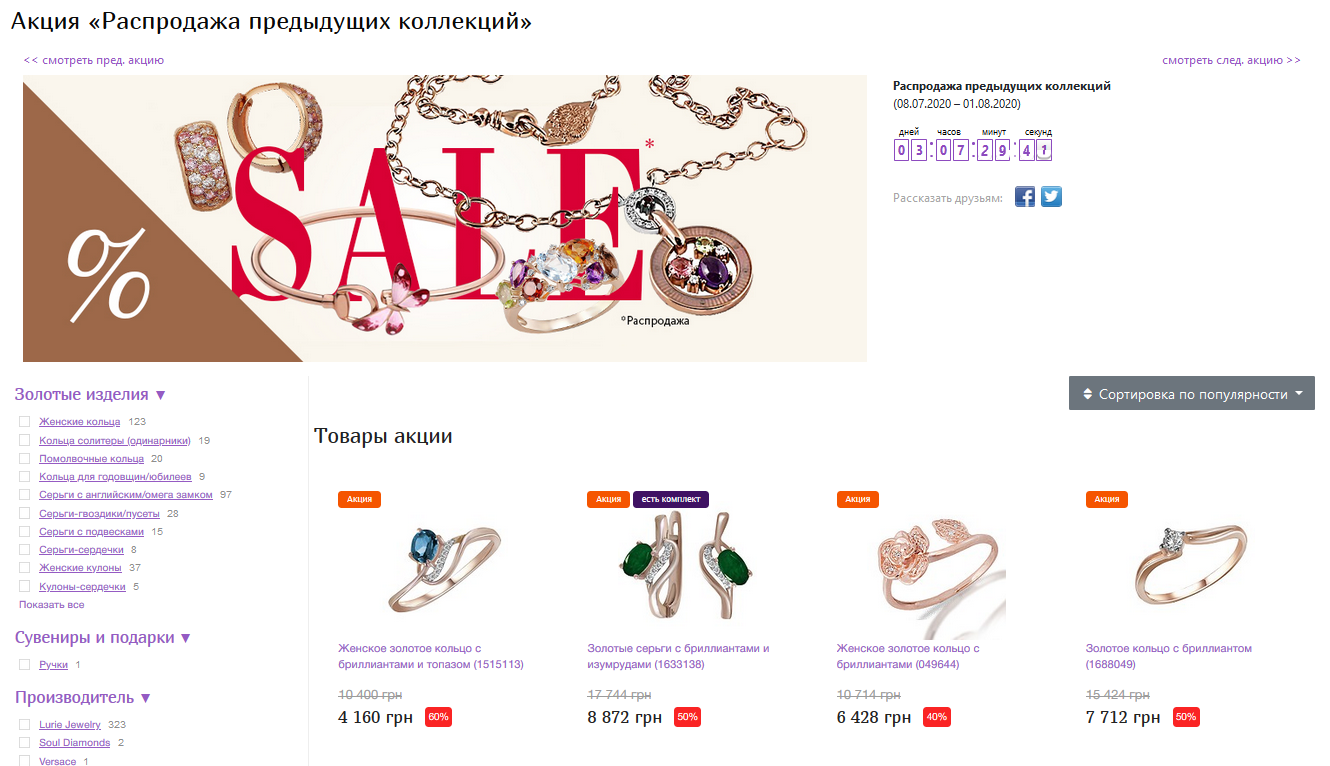
Task: Open 'Золотые серьги с бриллиантами и изумрудами' link
Action: (x=678, y=656)
